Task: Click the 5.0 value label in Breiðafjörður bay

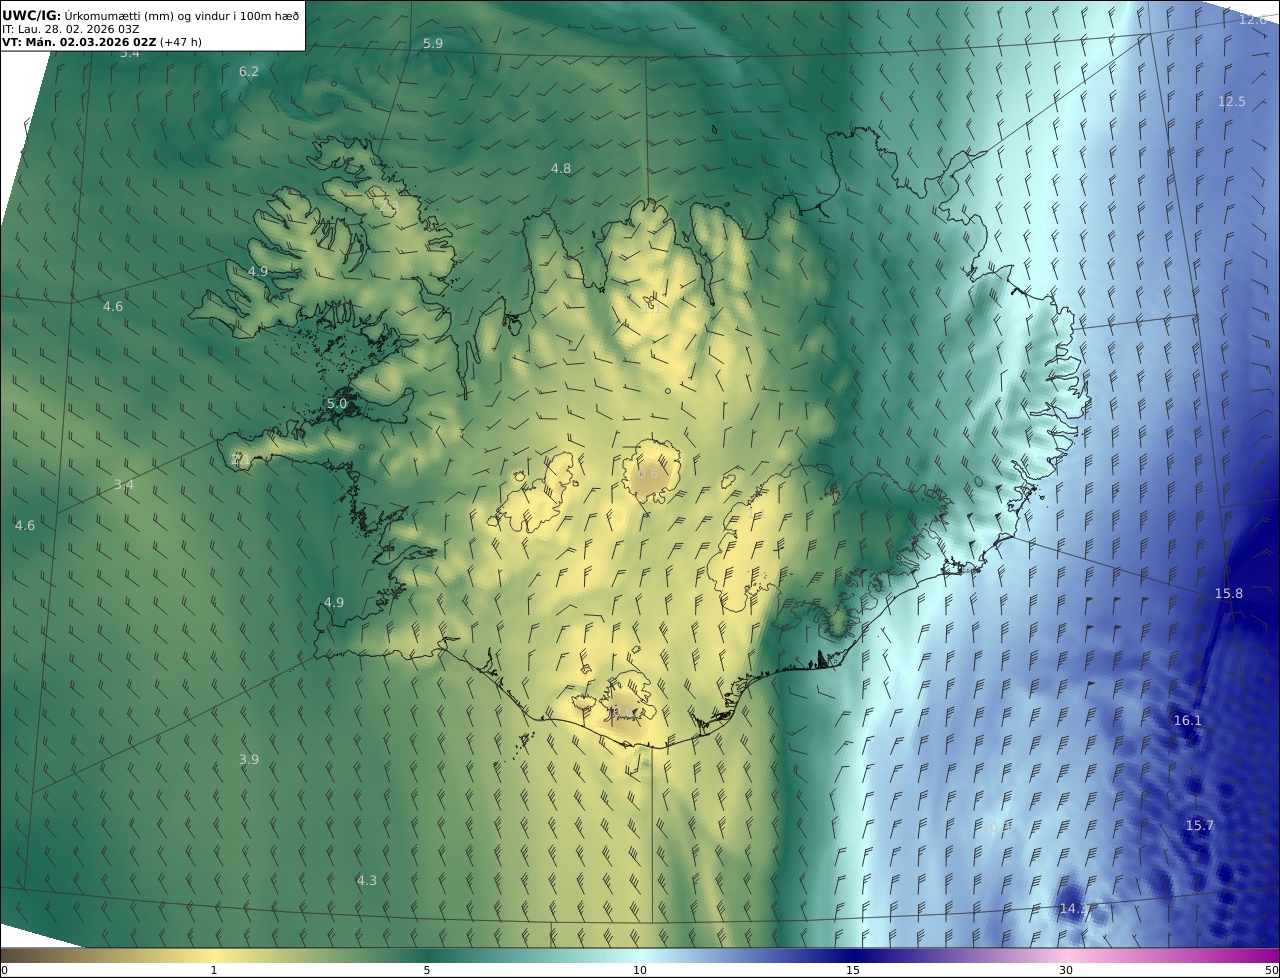Action: [337, 404]
